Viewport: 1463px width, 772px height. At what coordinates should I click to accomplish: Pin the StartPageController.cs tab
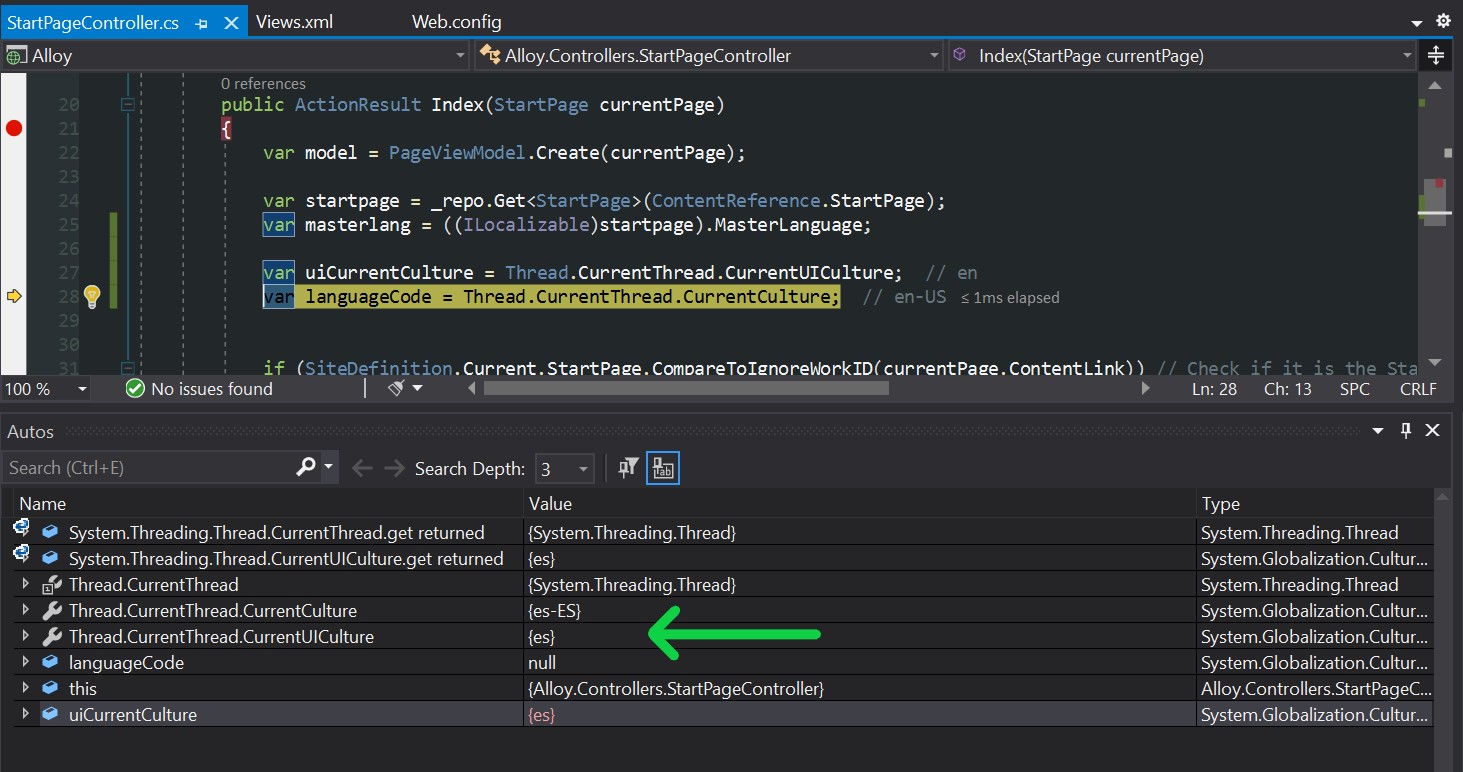(x=202, y=22)
